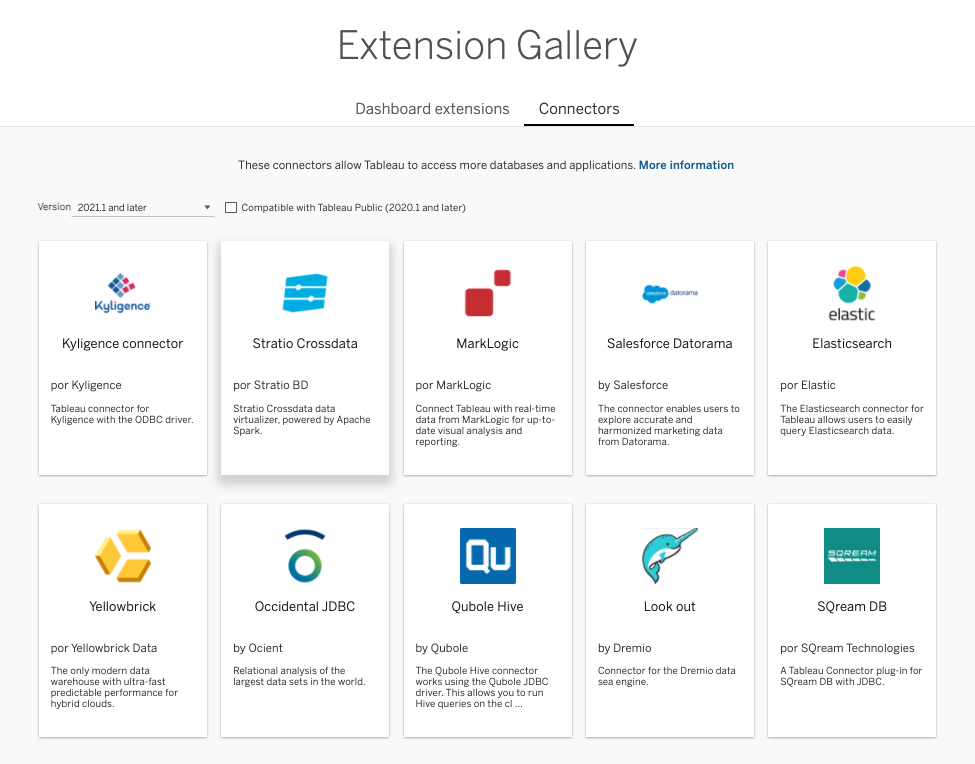
Task: Click the Ocient green ring logo
Action: coord(305,556)
